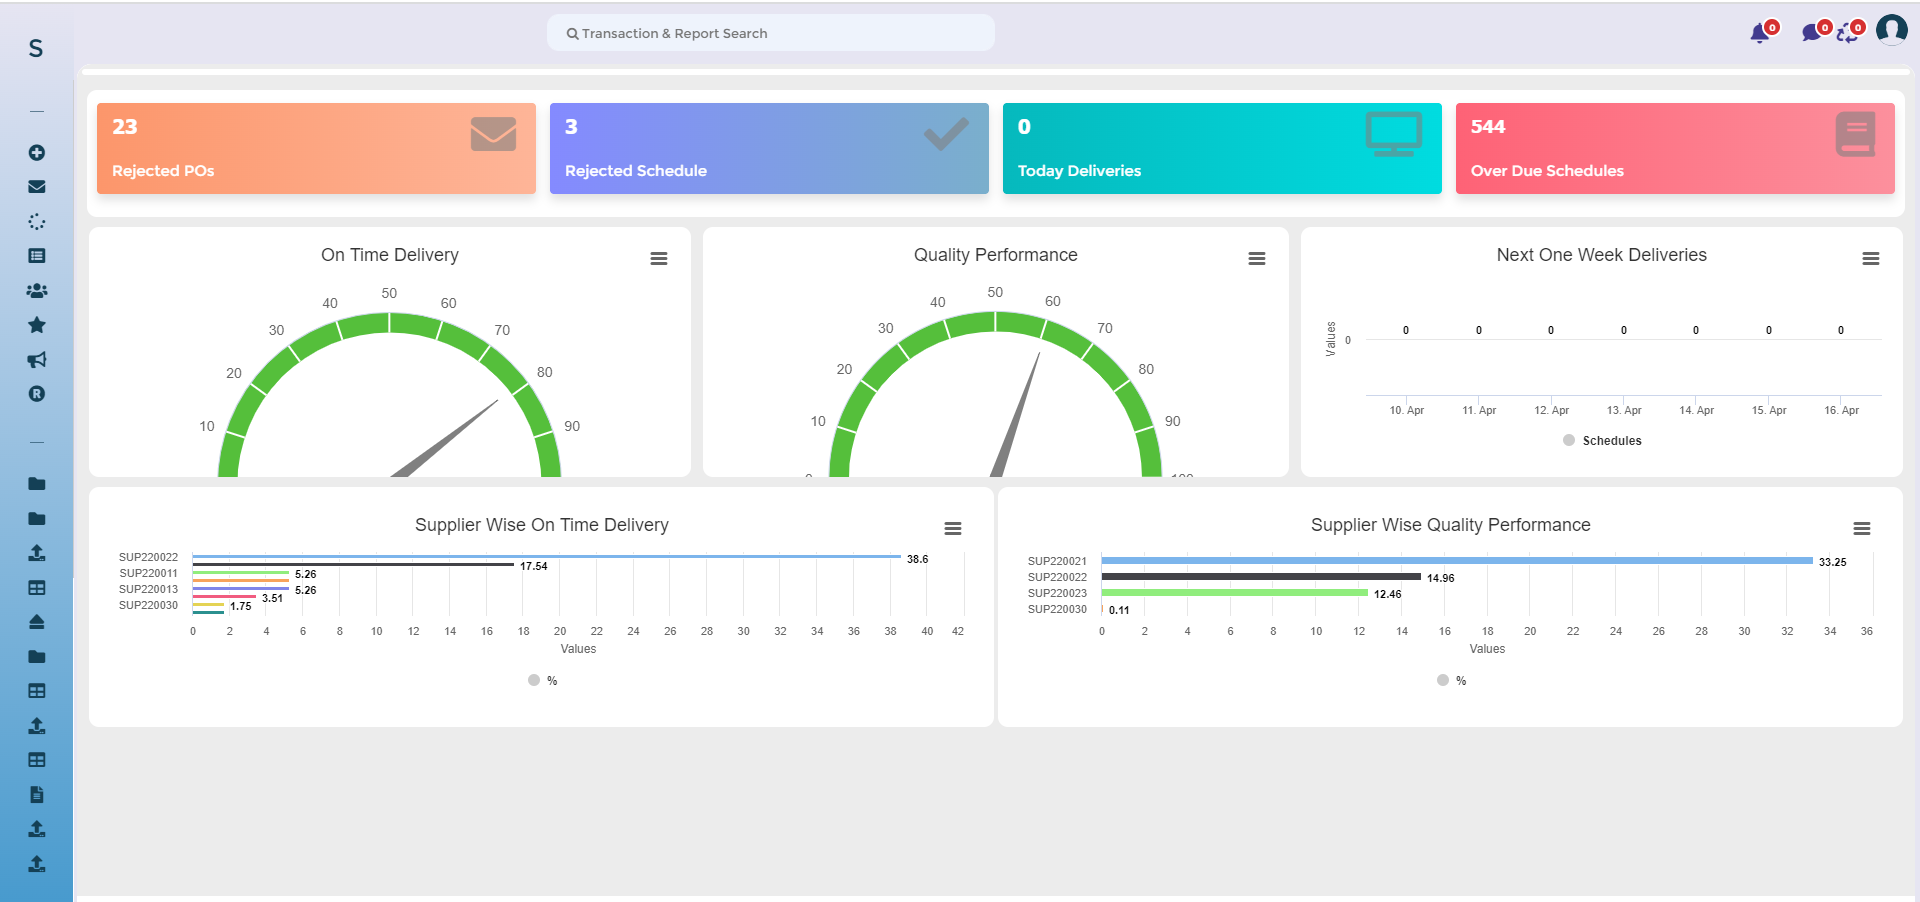Click SUP220021 bar showing 33.25
The height and width of the screenshot is (902, 1920).
click(x=1457, y=561)
